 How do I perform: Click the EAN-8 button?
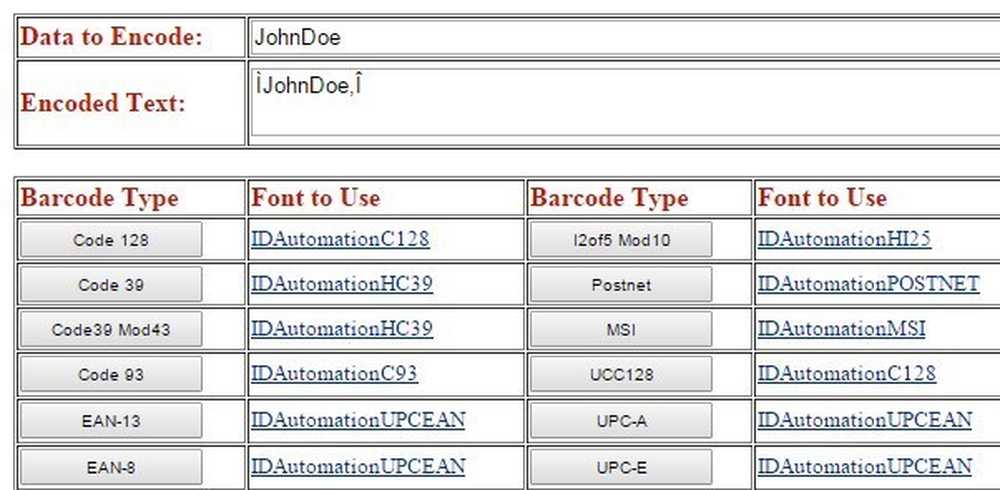(111, 468)
